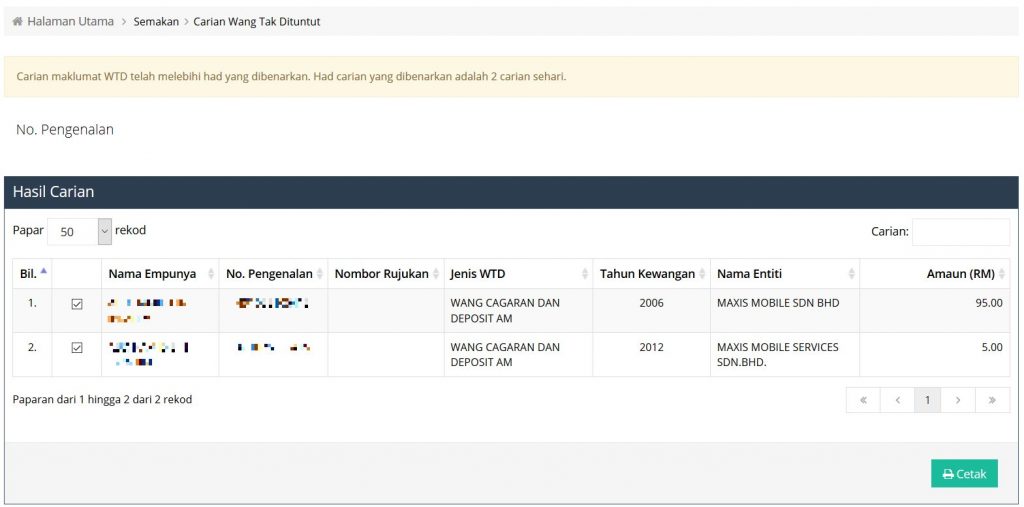Sort by Bil. column arrow icon
Viewport: 1024px width, 507px height.
point(44,272)
